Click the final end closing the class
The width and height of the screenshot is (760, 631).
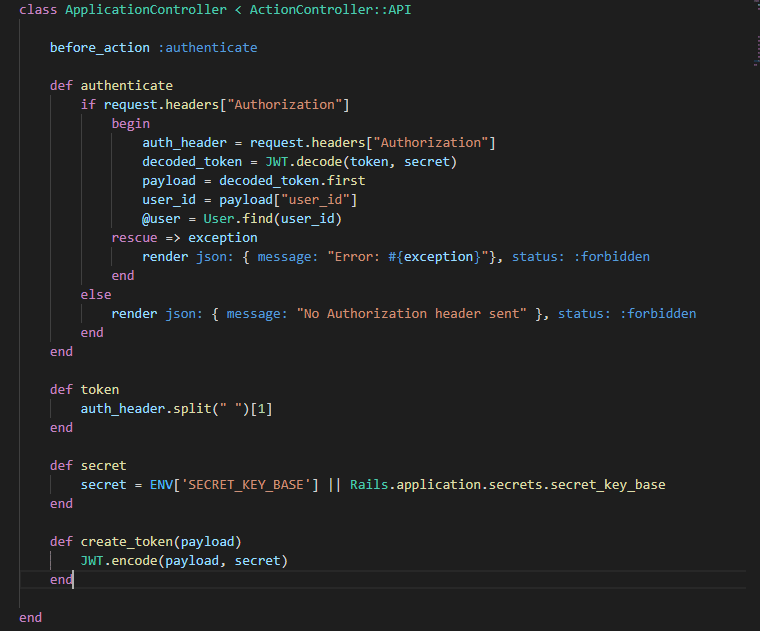pyautogui.click(x=31, y=617)
